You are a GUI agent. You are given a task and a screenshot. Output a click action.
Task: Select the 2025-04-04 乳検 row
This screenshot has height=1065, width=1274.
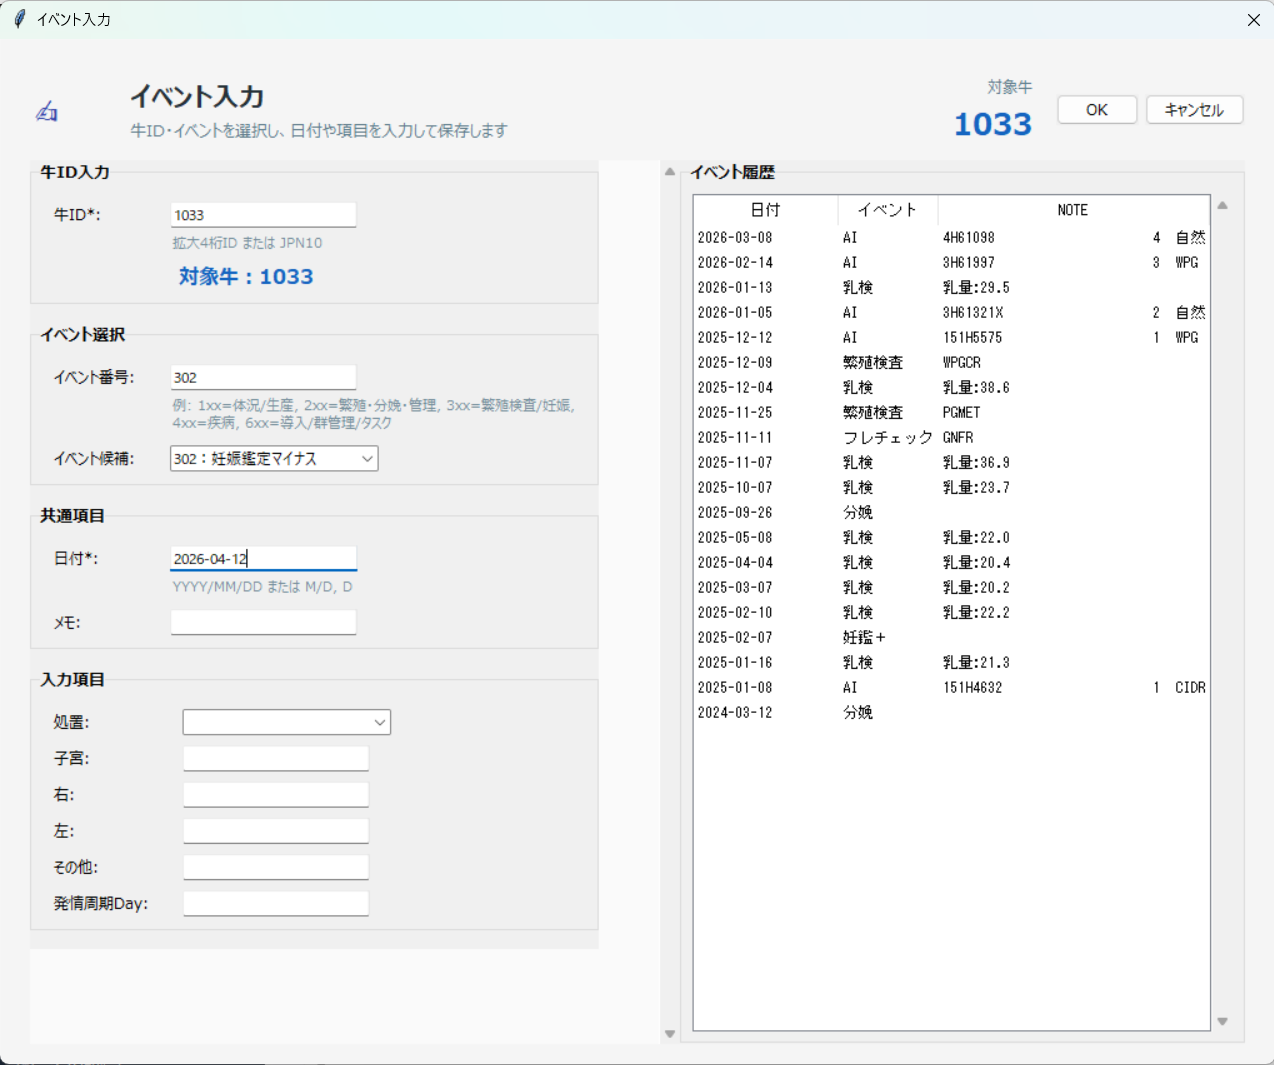(951, 563)
